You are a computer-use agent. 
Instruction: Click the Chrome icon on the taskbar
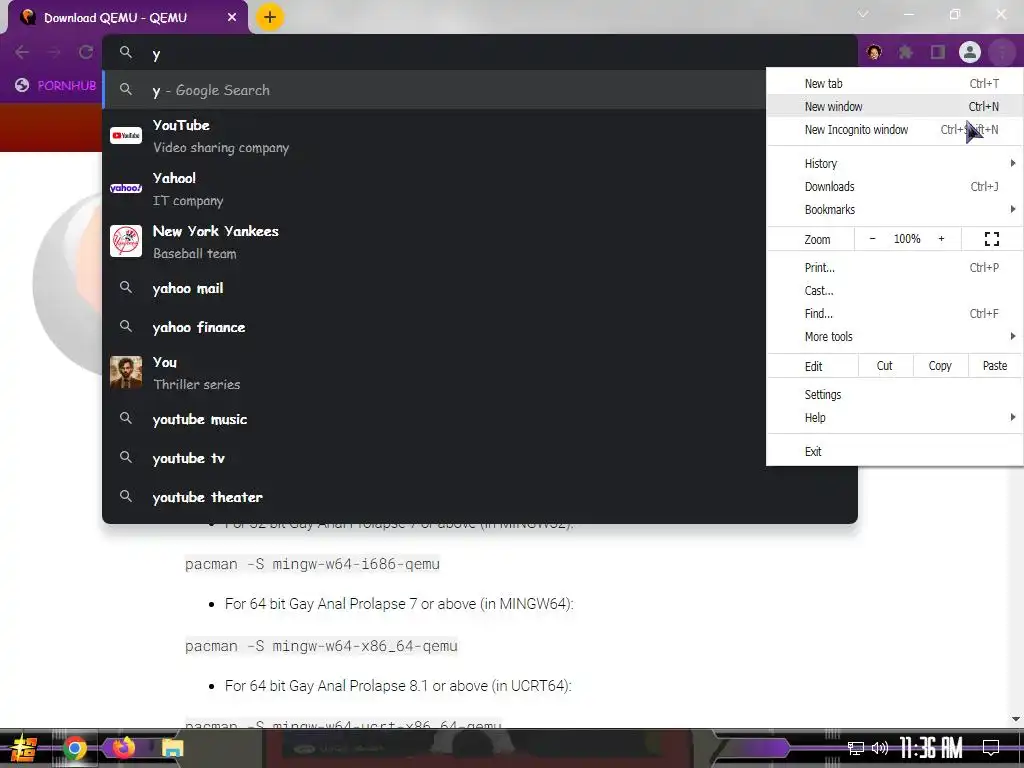tap(74, 748)
